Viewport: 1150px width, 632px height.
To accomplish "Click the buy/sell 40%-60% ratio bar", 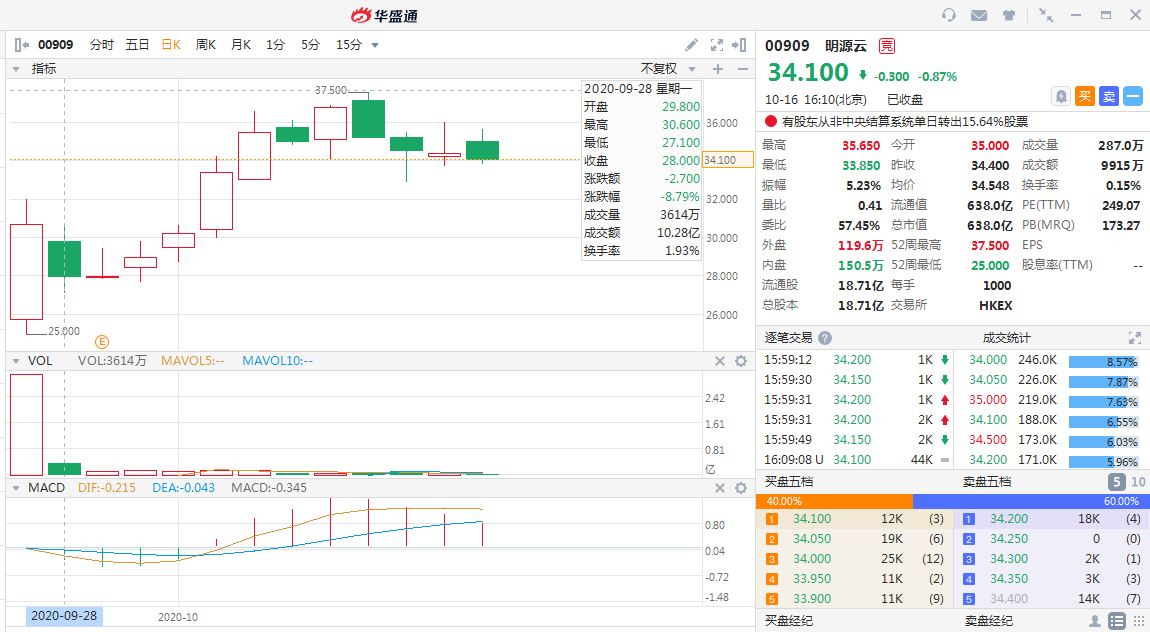I will pyautogui.click(x=950, y=501).
